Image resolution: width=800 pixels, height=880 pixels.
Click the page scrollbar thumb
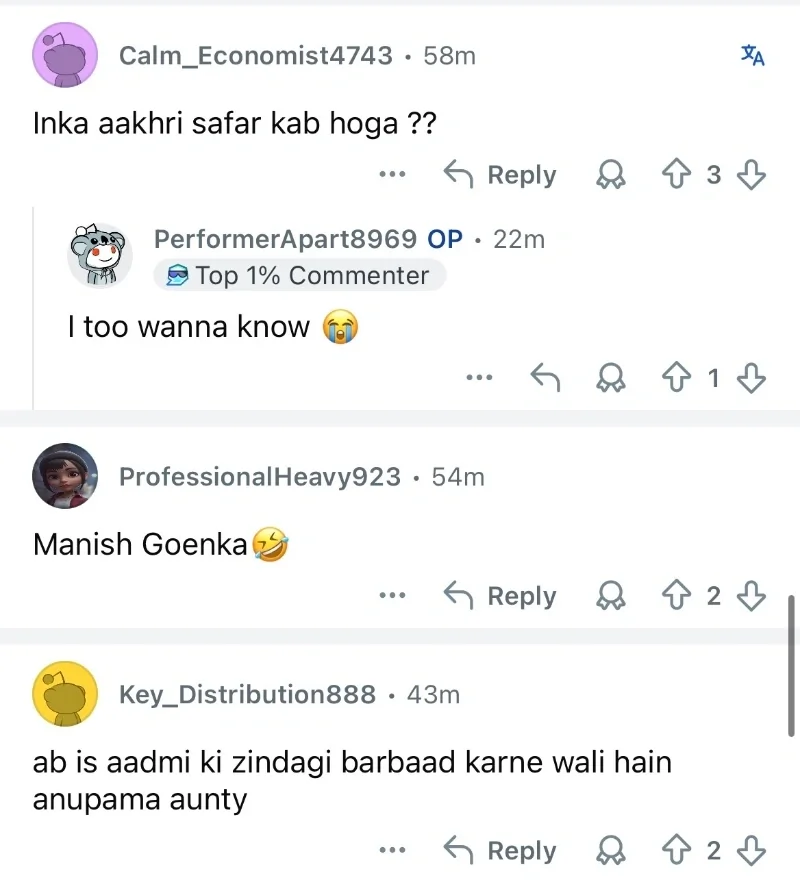pyautogui.click(x=793, y=665)
